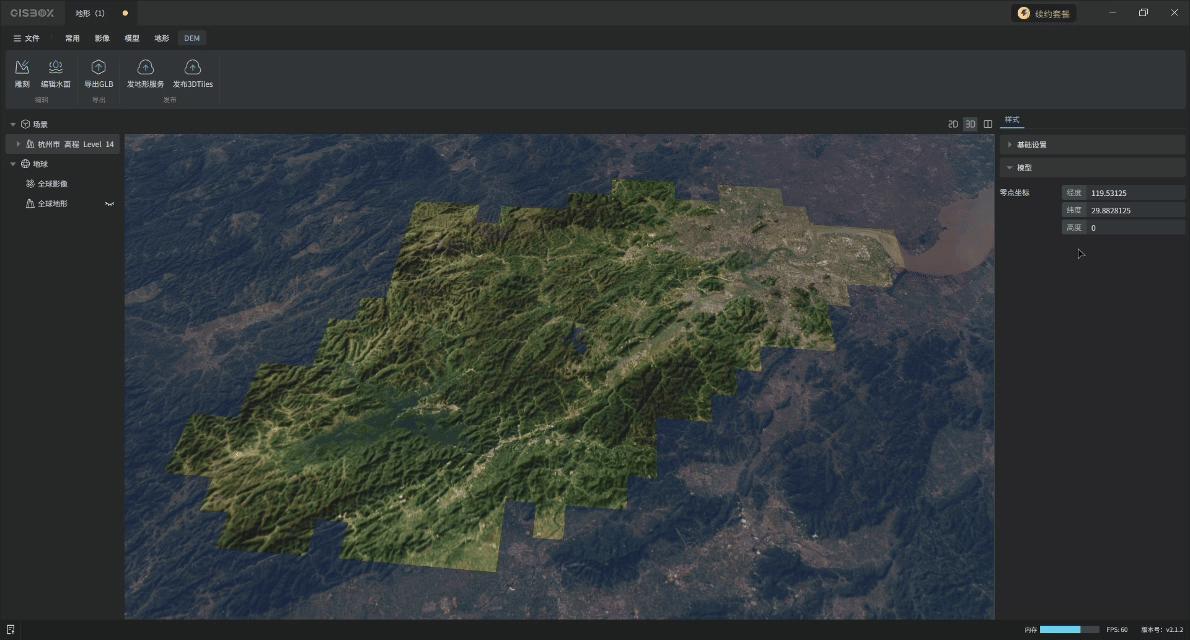This screenshot has height=640, width=1190.
Task: Expand the 杭州市 高程 Level 14 tree item
Action: [x=18, y=144]
